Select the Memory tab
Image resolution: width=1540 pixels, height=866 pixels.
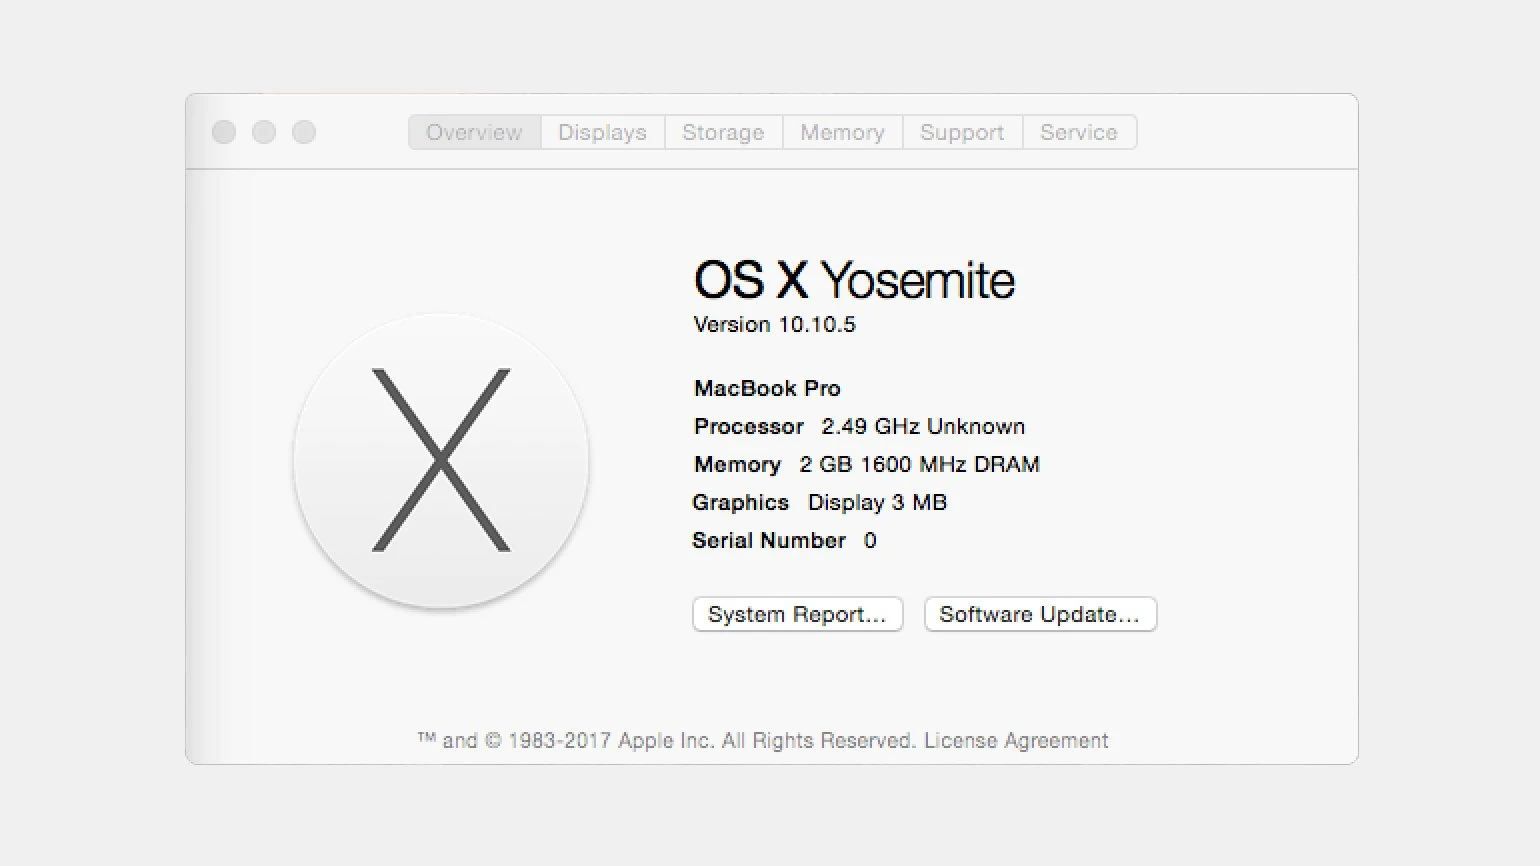[841, 132]
